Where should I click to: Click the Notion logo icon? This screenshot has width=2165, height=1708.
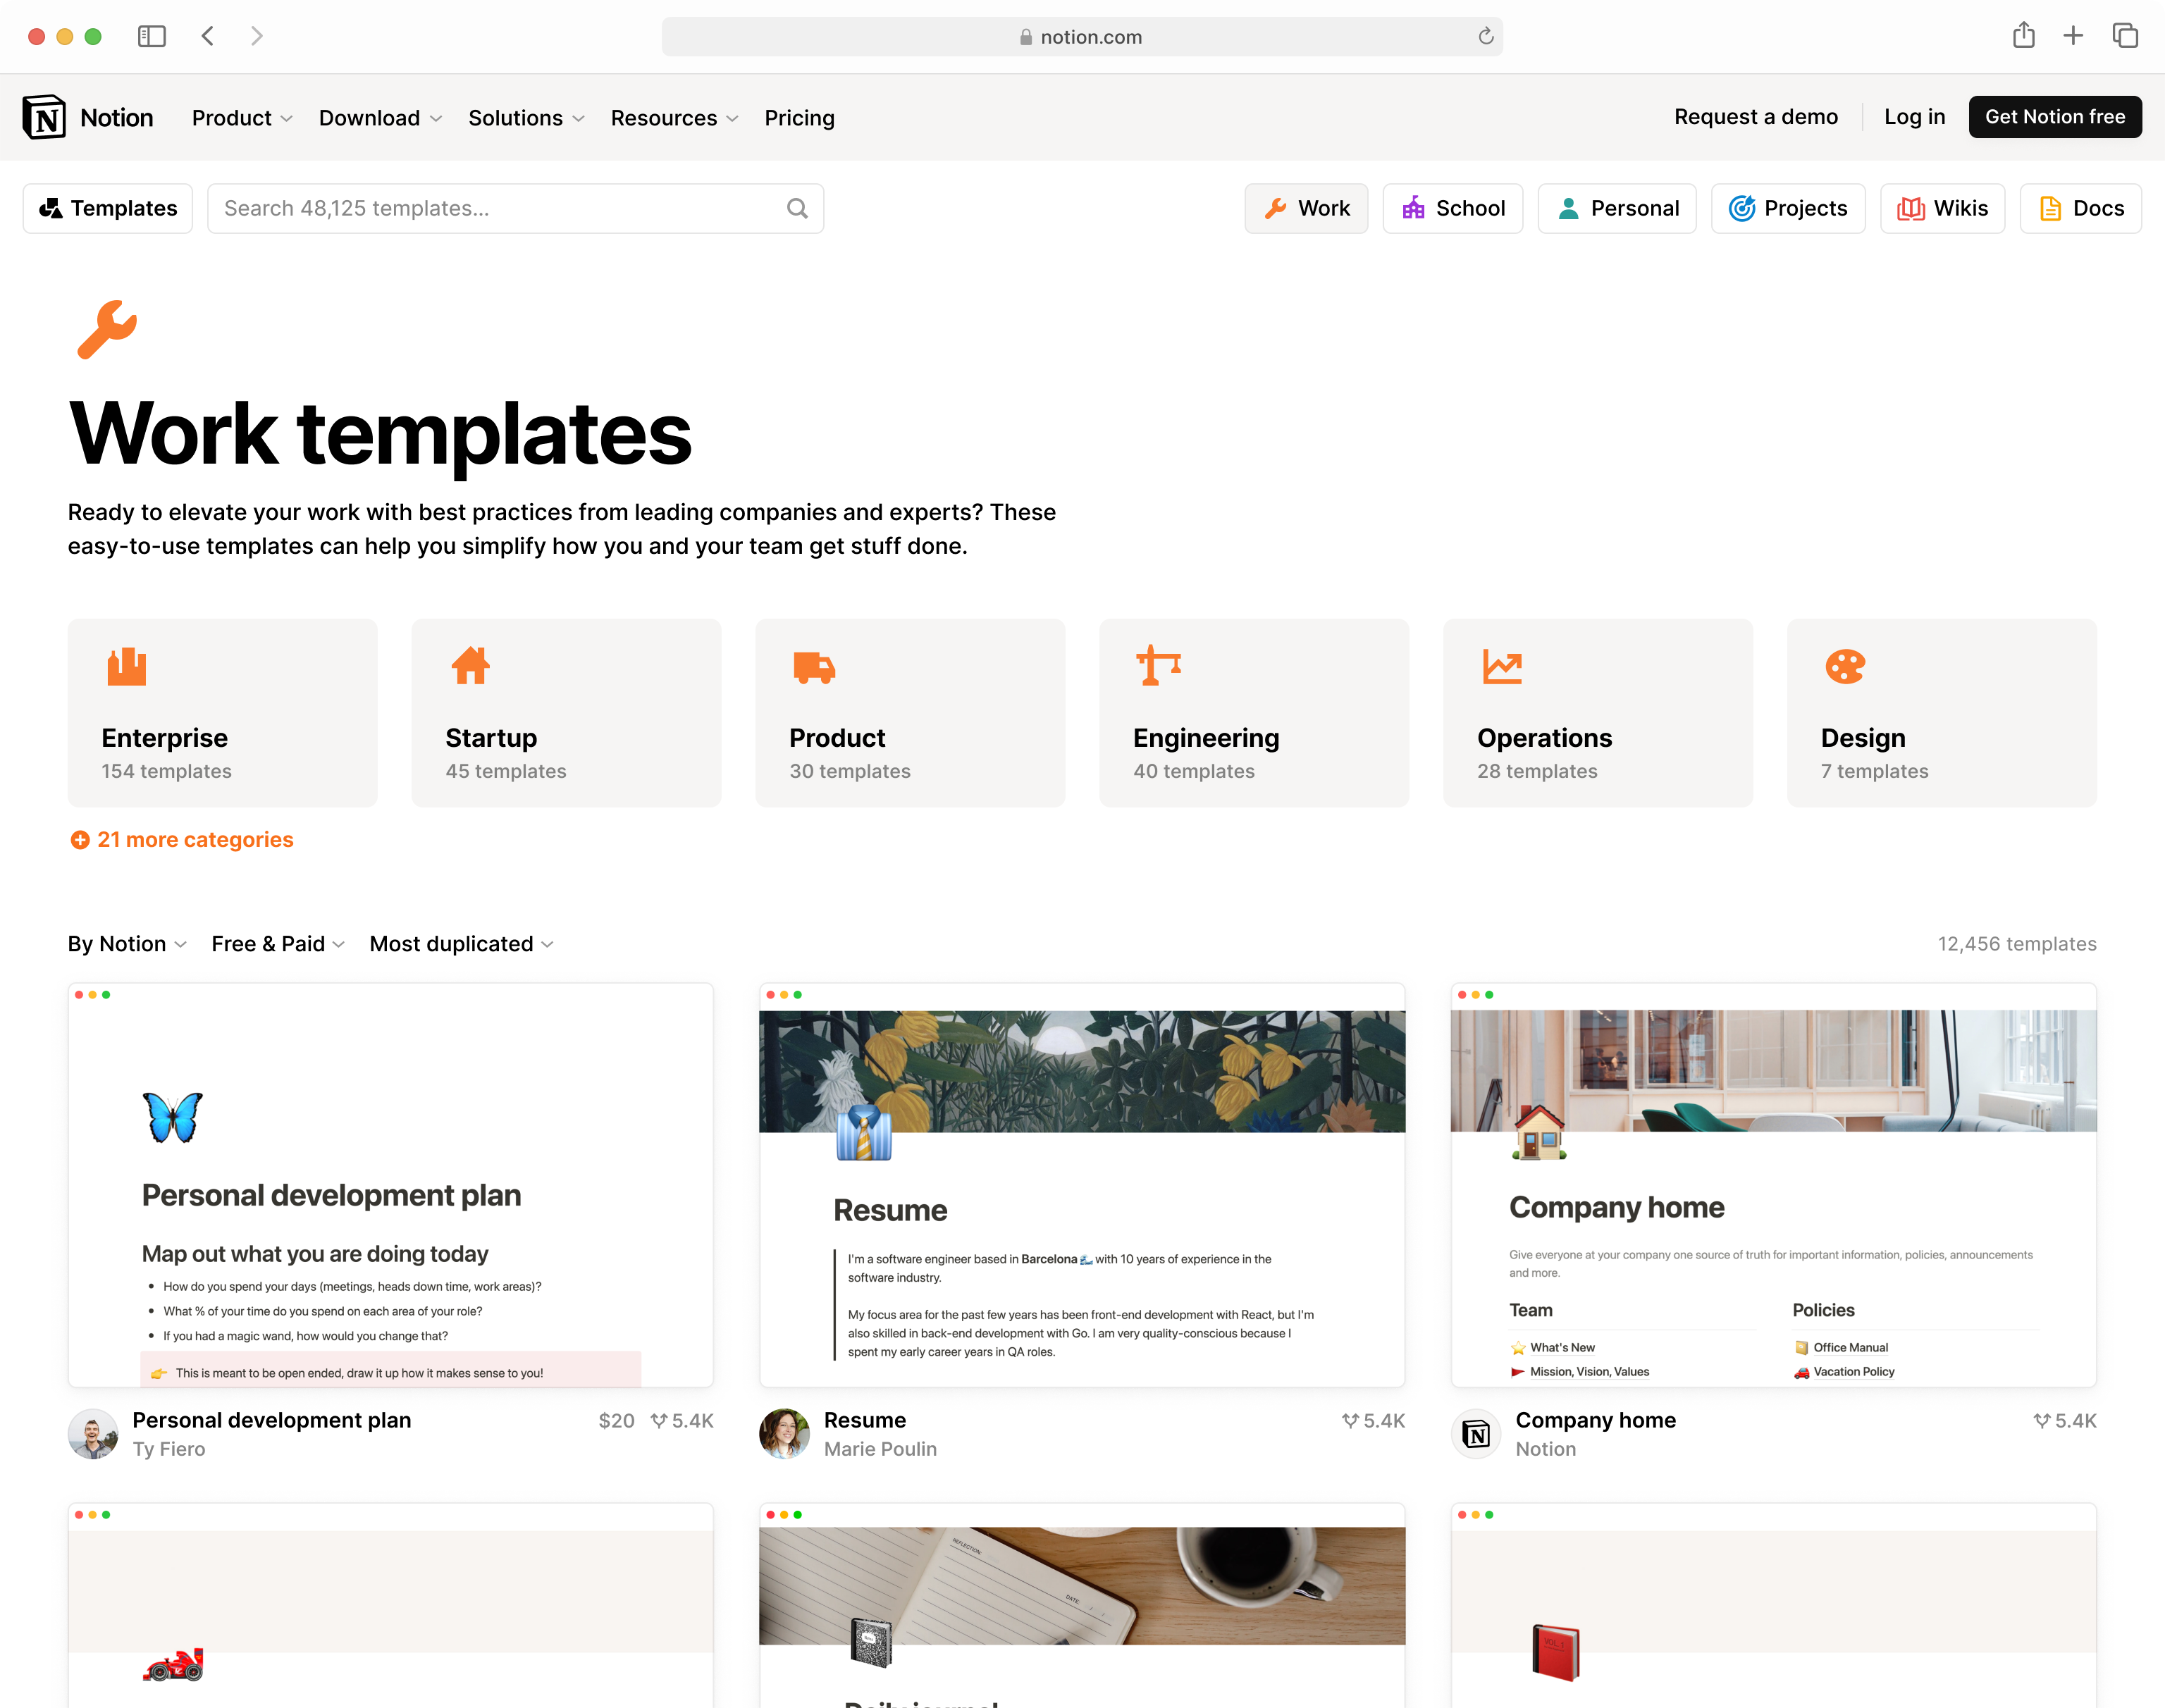click(44, 117)
